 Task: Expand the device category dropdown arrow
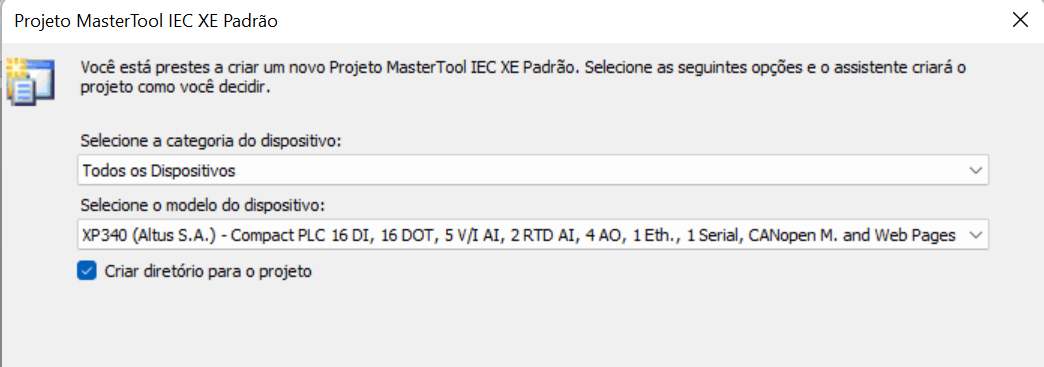(976, 171)
